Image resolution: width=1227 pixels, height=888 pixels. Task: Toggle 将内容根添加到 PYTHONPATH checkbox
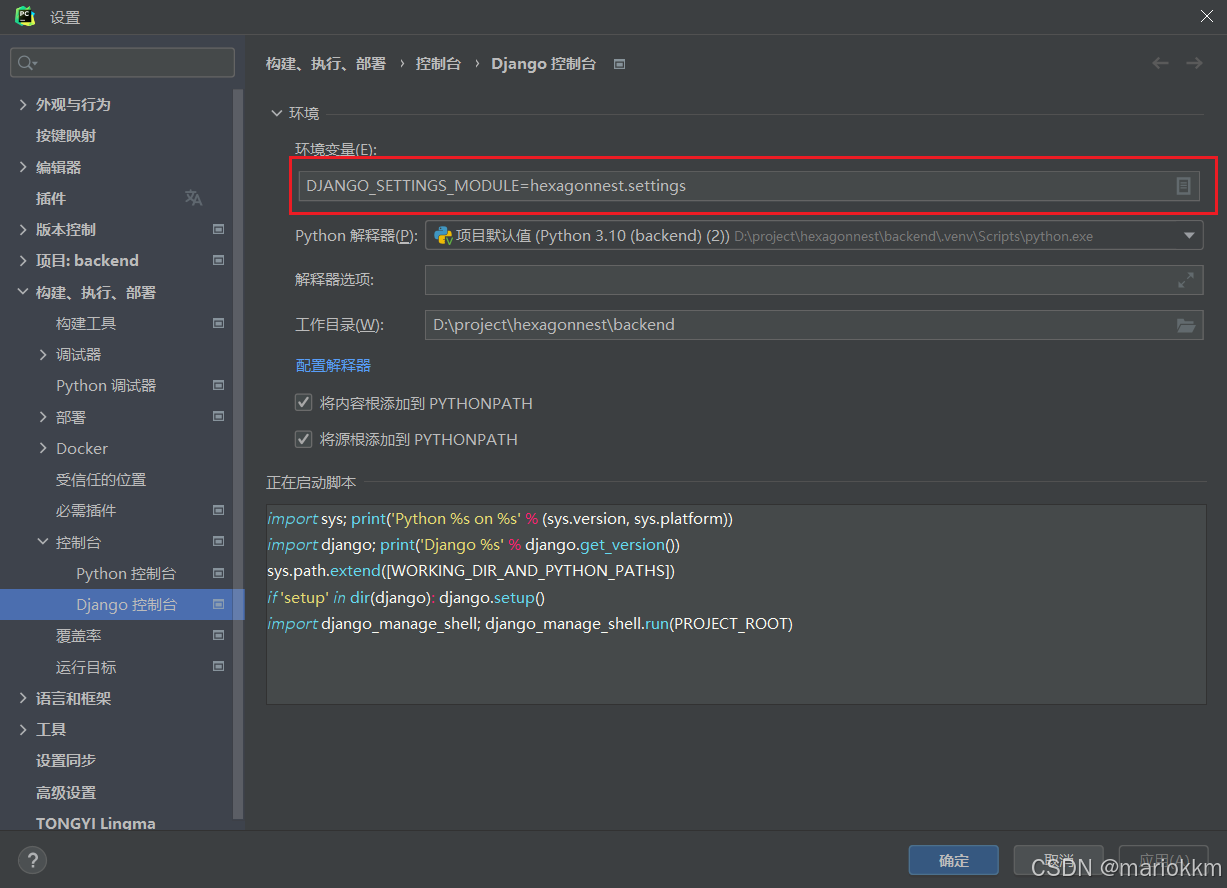pyautogui.click(x=304, y=403)
